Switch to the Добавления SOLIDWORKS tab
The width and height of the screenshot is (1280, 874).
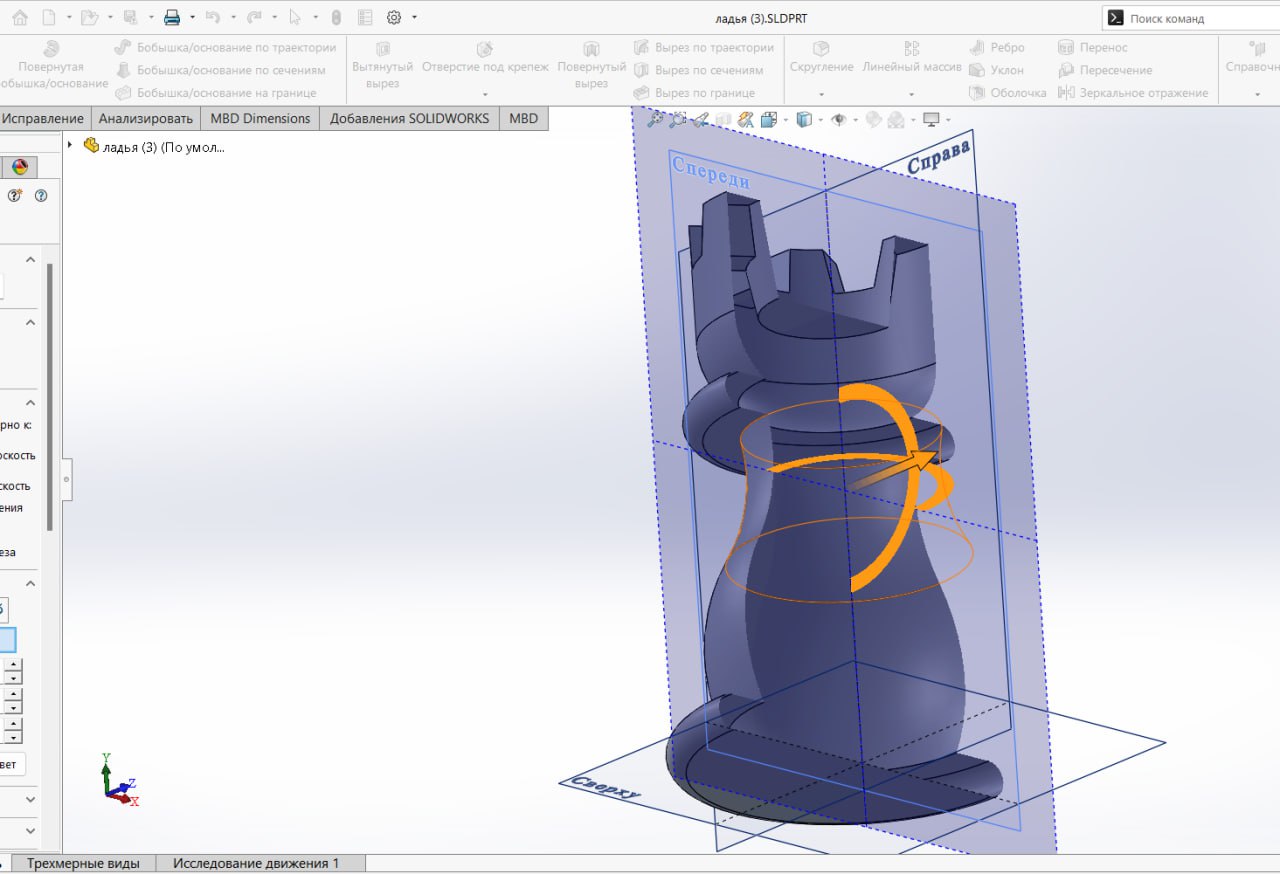click(x=409, y=118)
